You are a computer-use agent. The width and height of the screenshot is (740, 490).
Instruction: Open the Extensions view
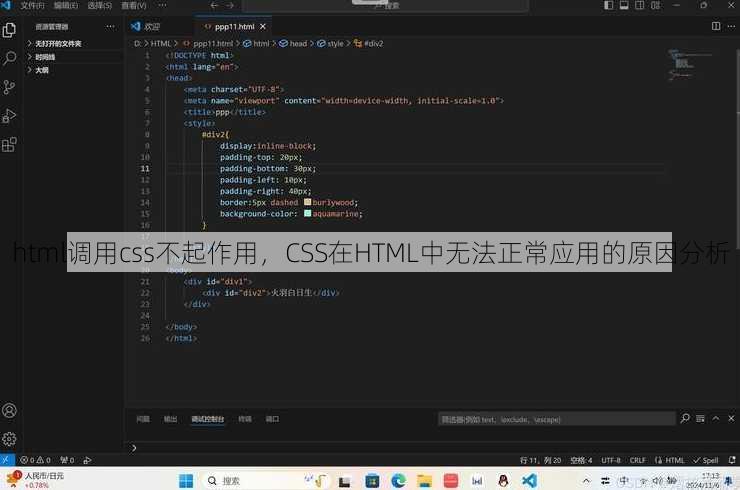pyautogui.click(x=9, y=144)
